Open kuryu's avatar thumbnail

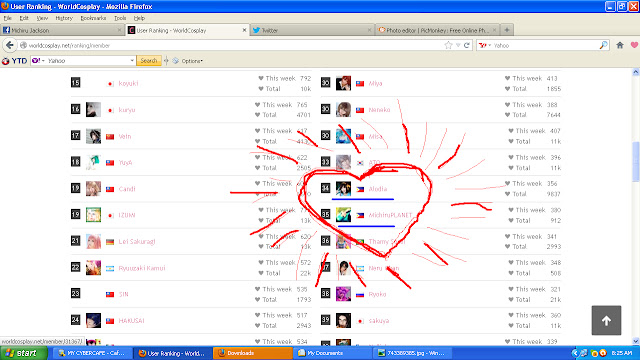pos(93,109)
